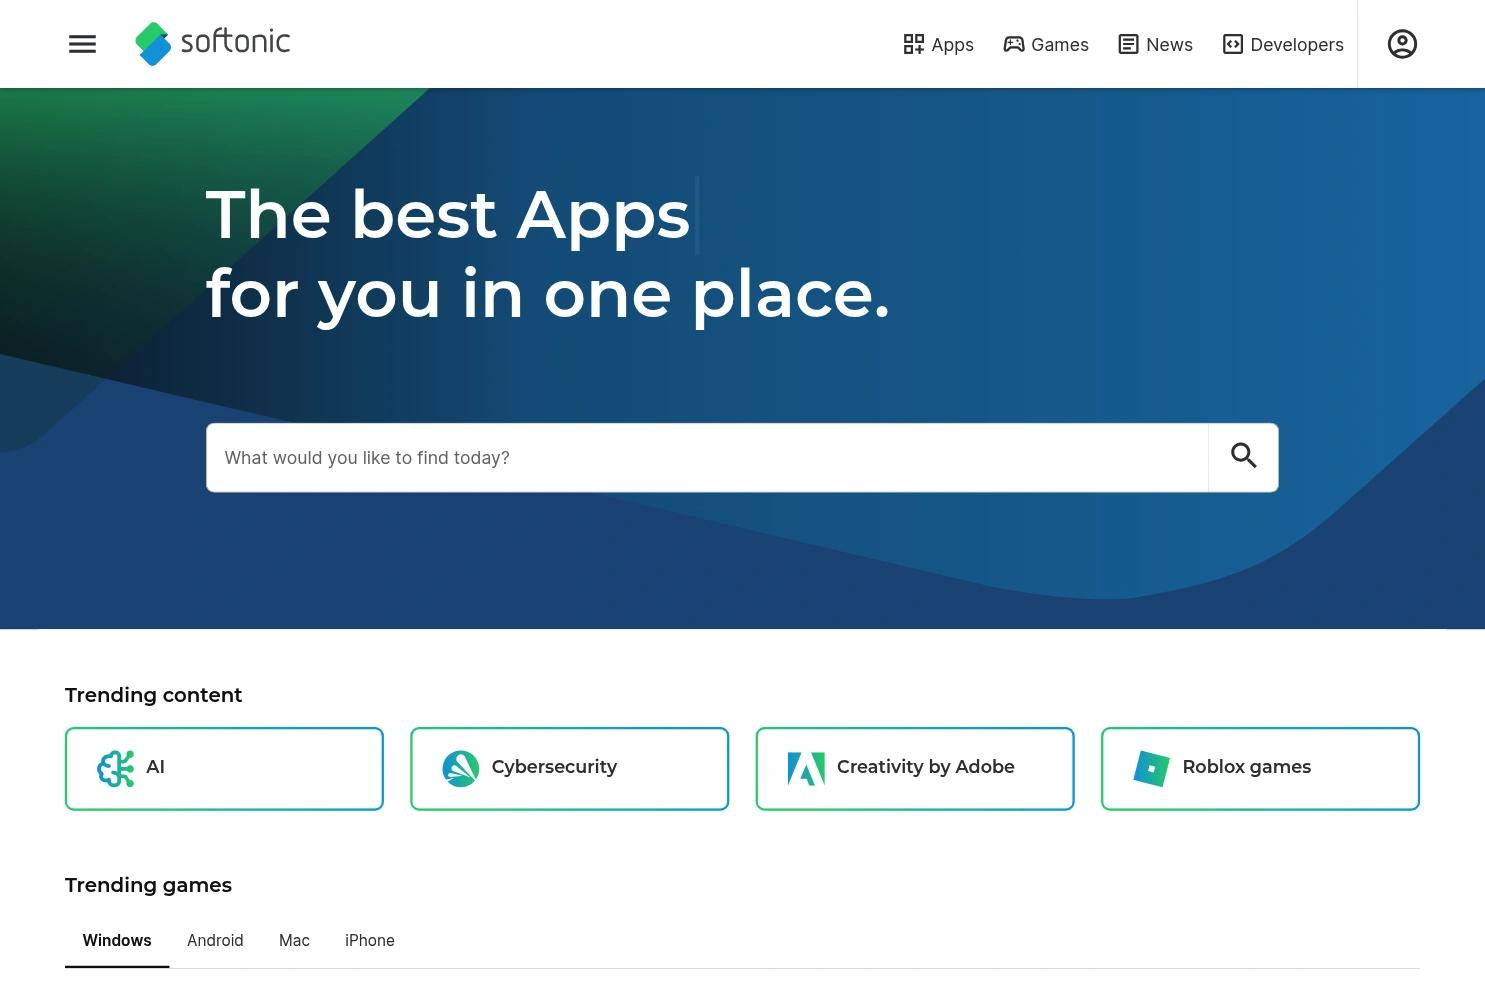Go to the Developers page
Viewport: 1485px width, 990px height.
[1283, 44]
